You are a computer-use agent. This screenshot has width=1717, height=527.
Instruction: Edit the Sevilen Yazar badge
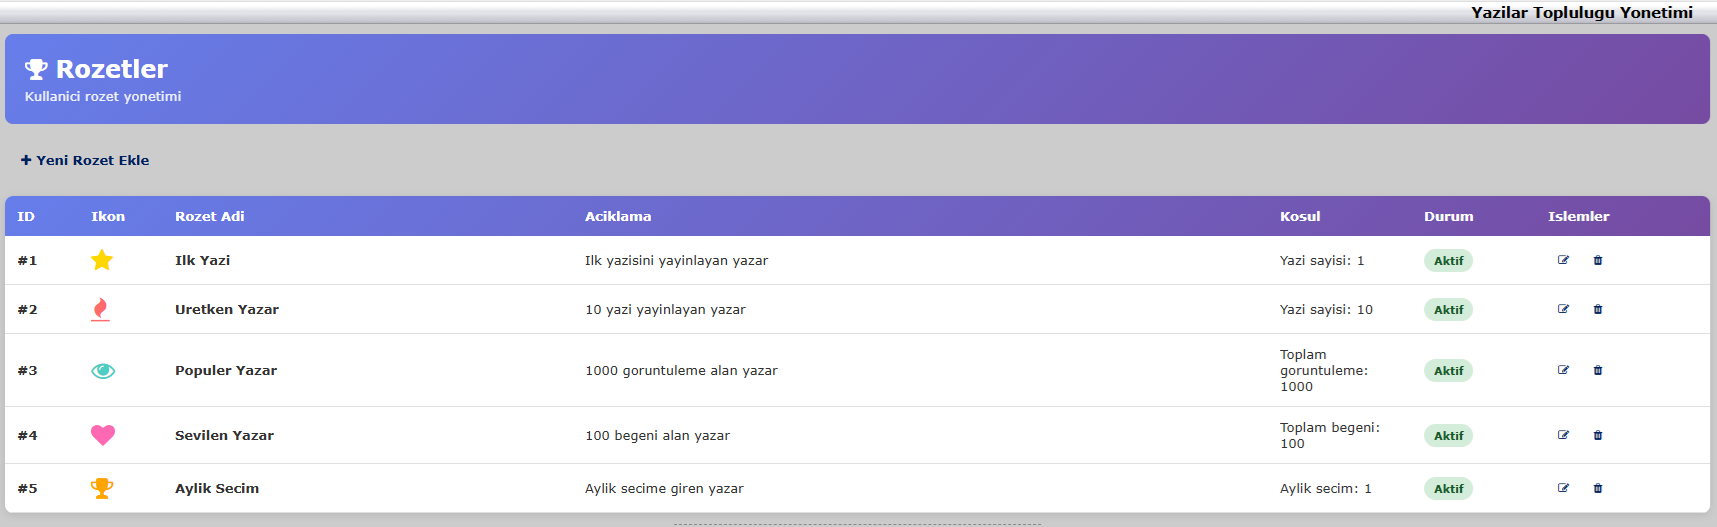[1563, 435]
